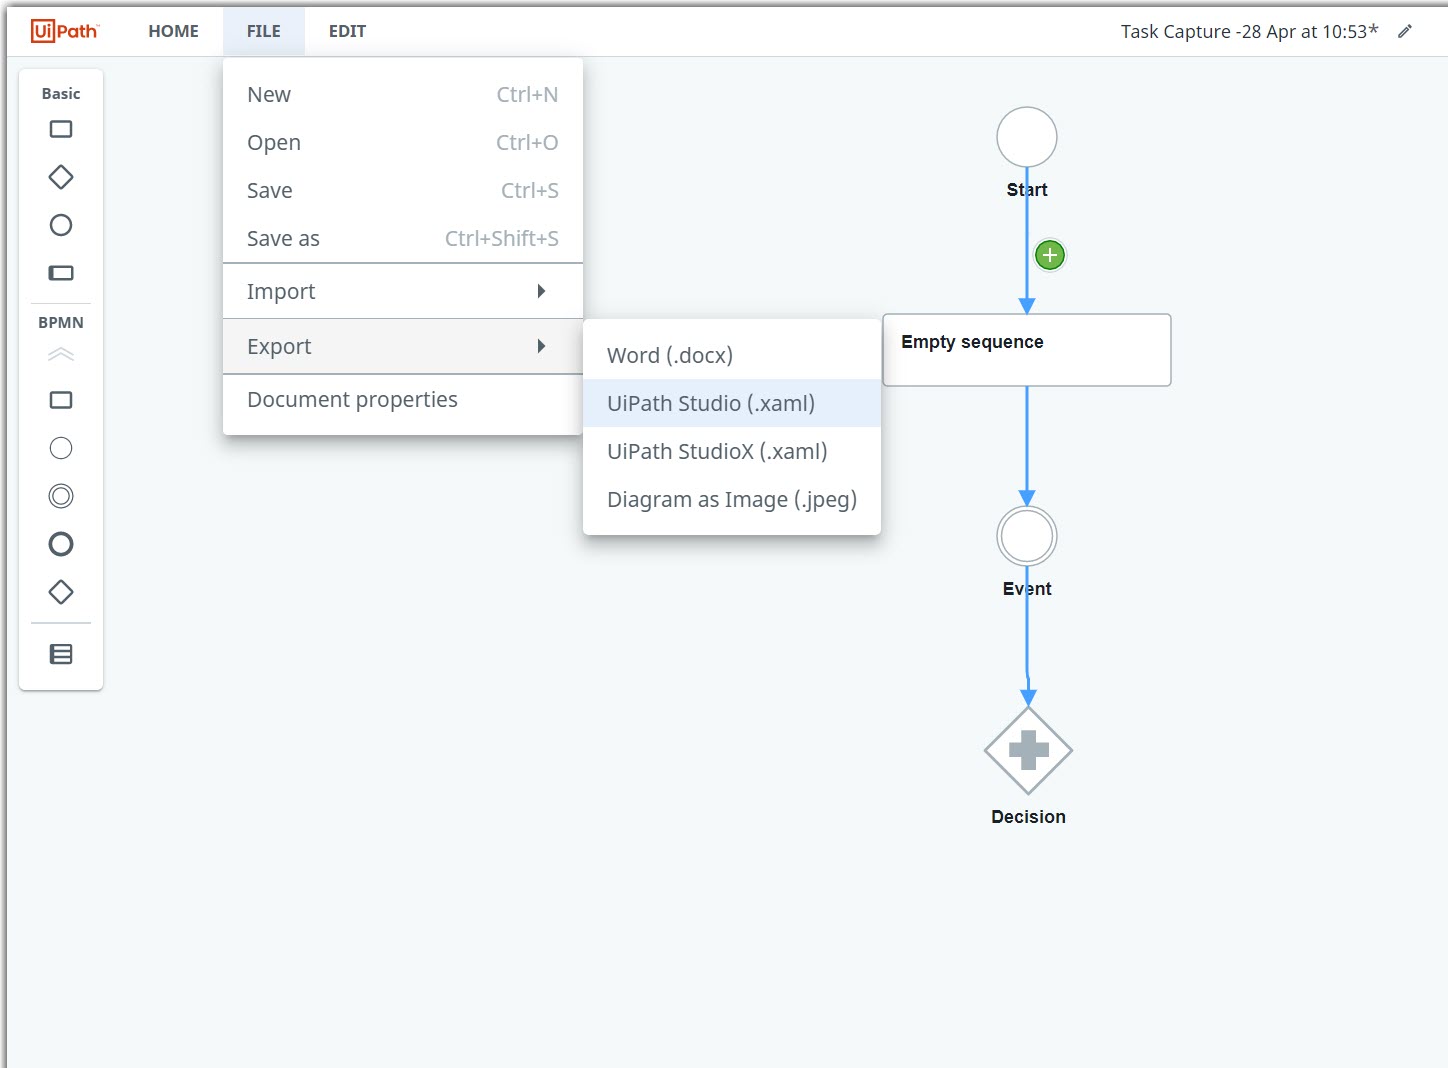Select the Basic diamond shape tool

point(60,177)
